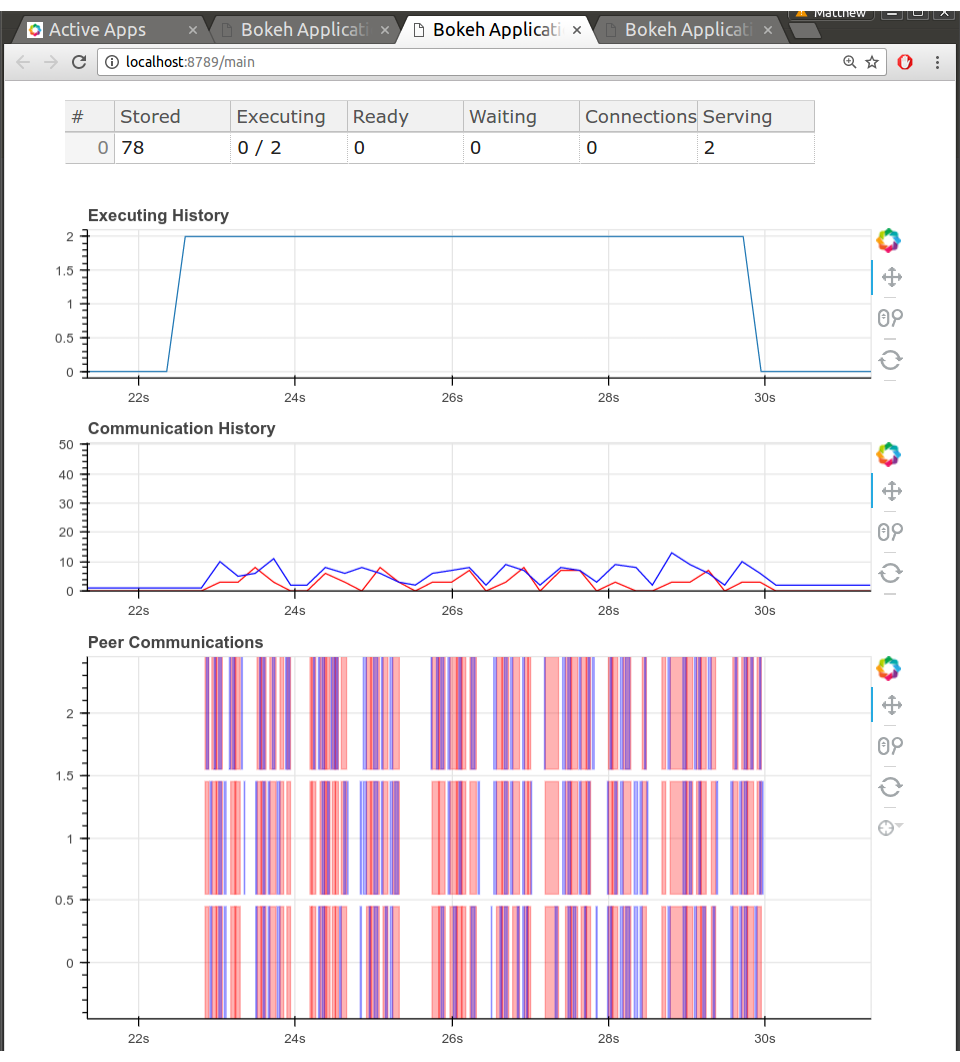960x1062 pixels.
Task: Reset the Peer Communications plot
Action: [889, 787]
